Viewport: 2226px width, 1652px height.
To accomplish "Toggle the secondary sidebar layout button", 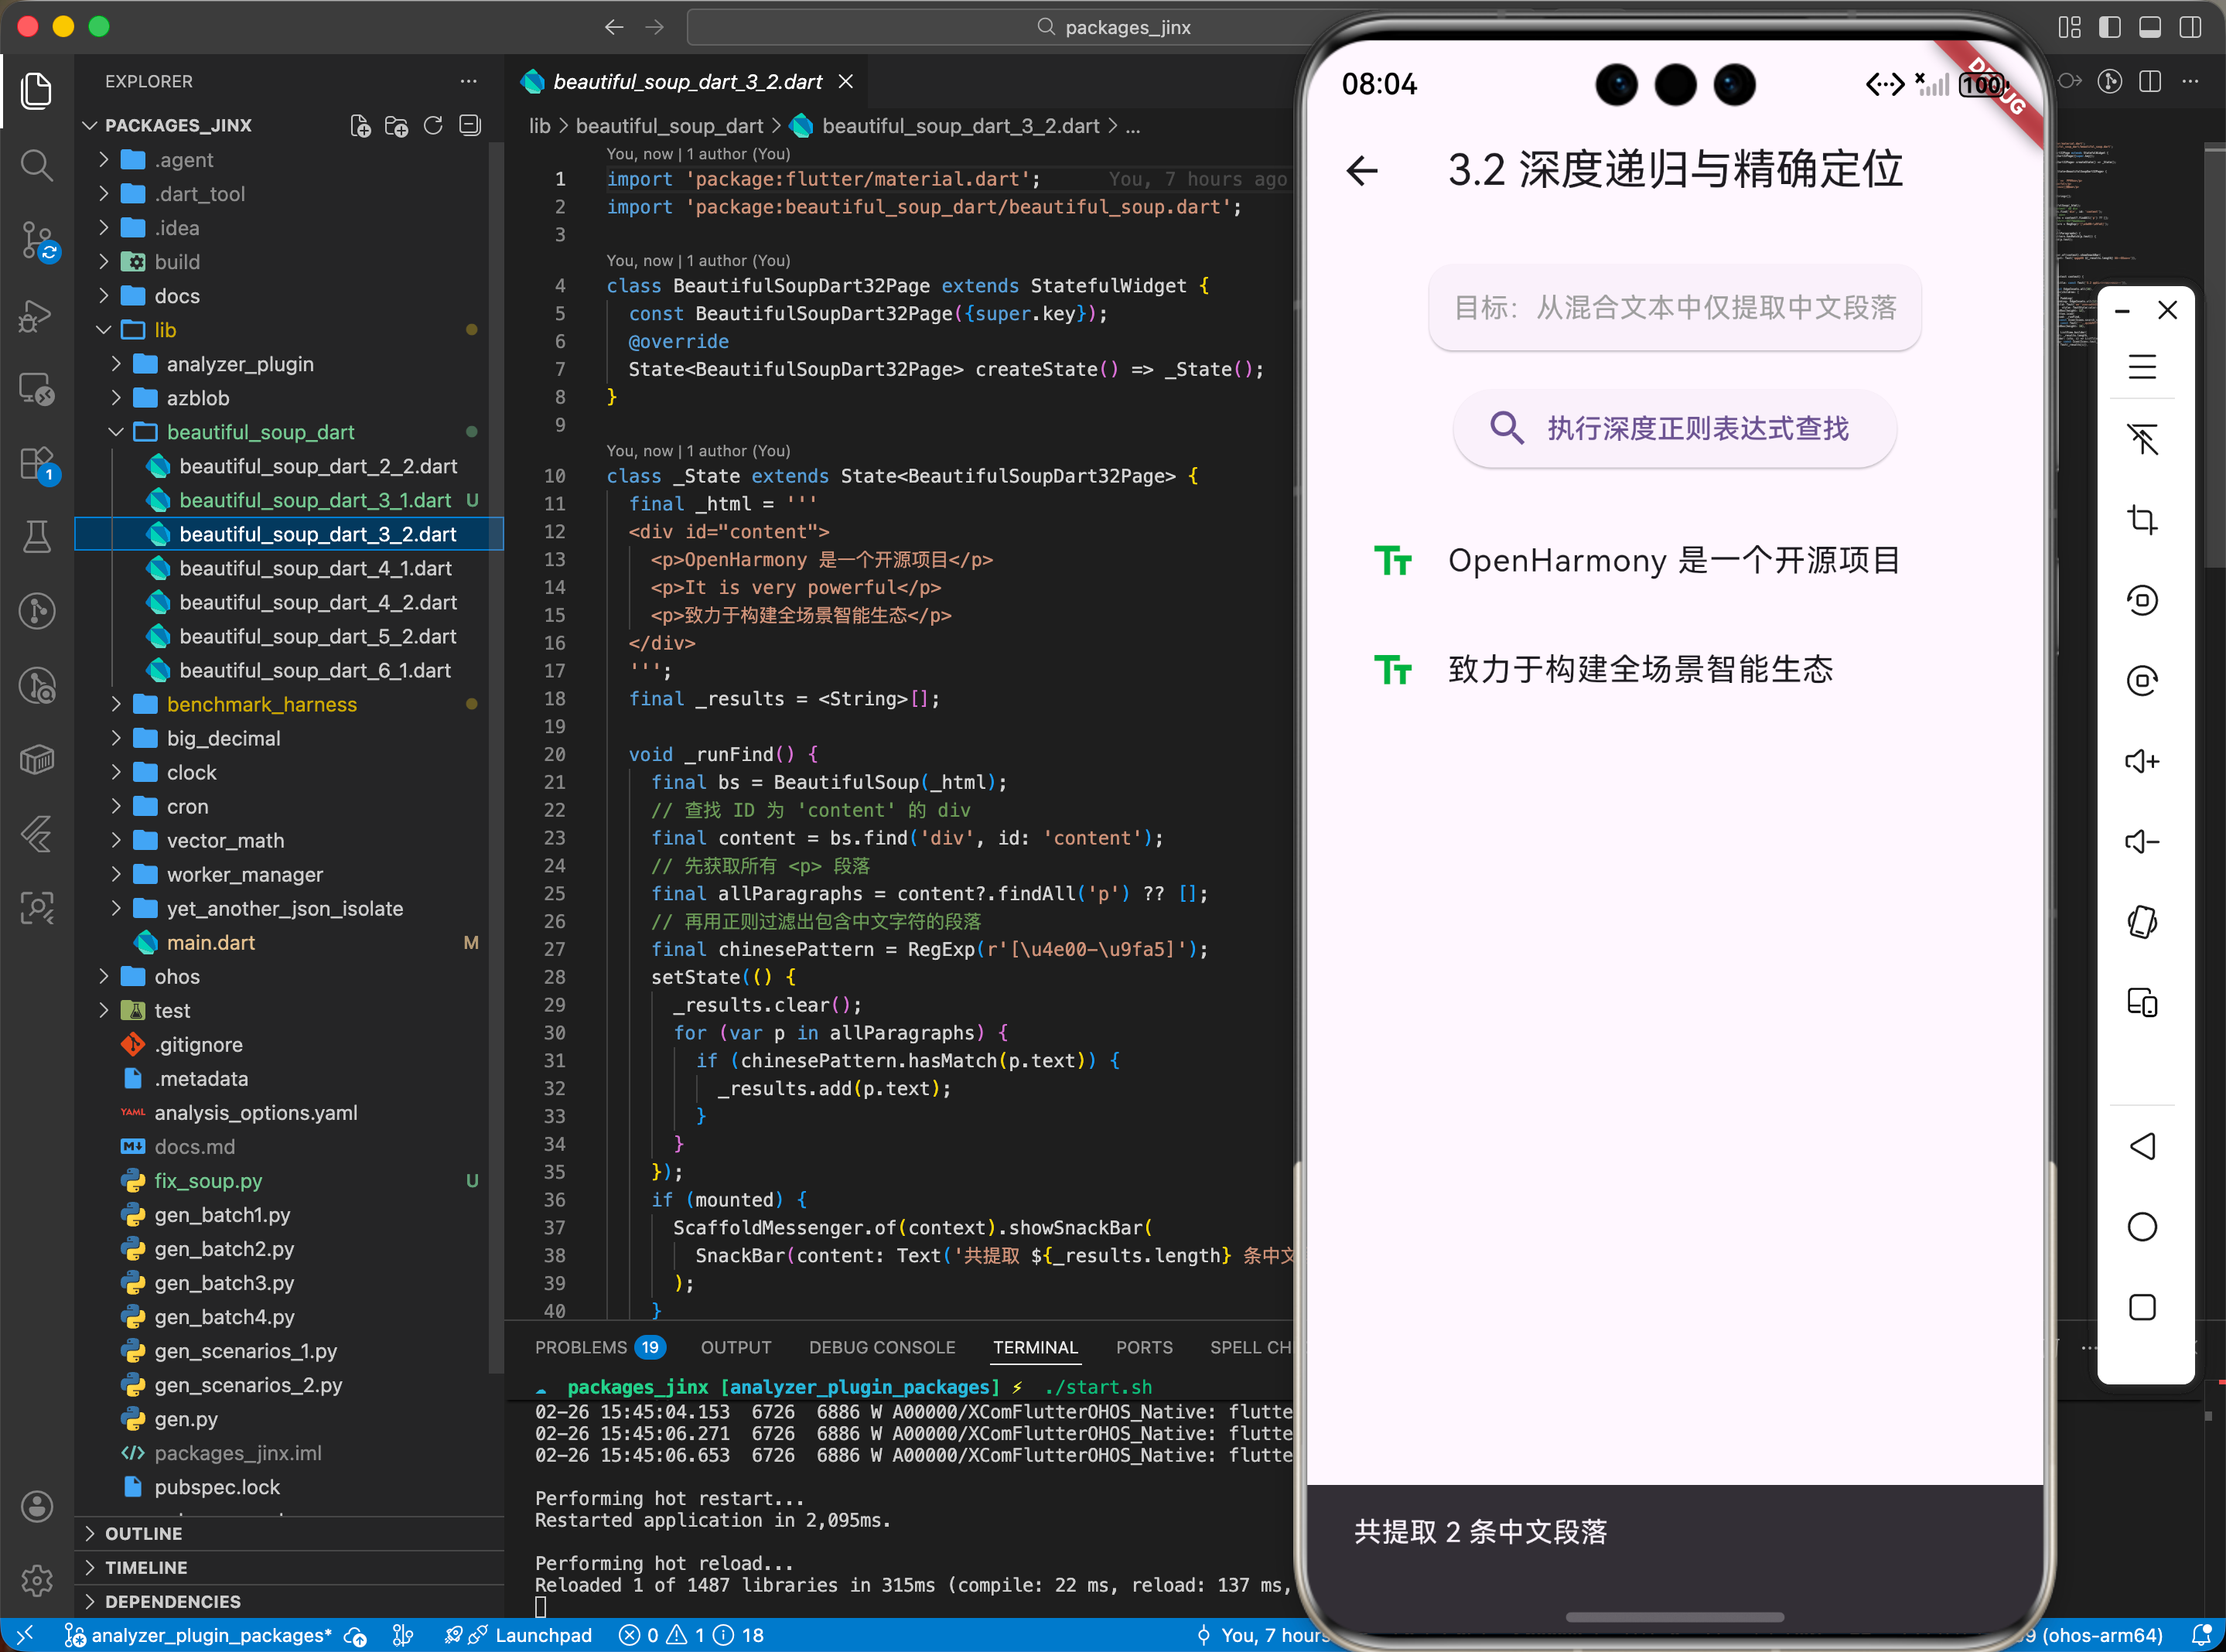I will click(2190, 27).
